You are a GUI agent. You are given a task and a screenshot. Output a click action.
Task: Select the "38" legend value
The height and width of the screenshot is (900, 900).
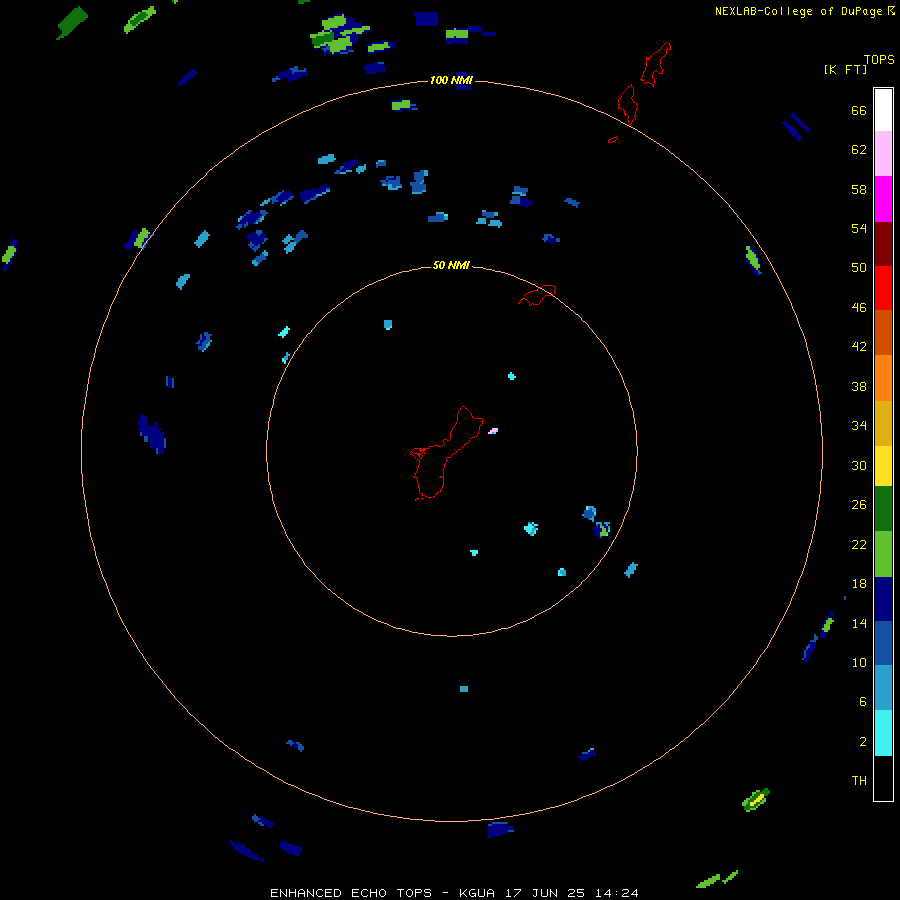(859, 386)
